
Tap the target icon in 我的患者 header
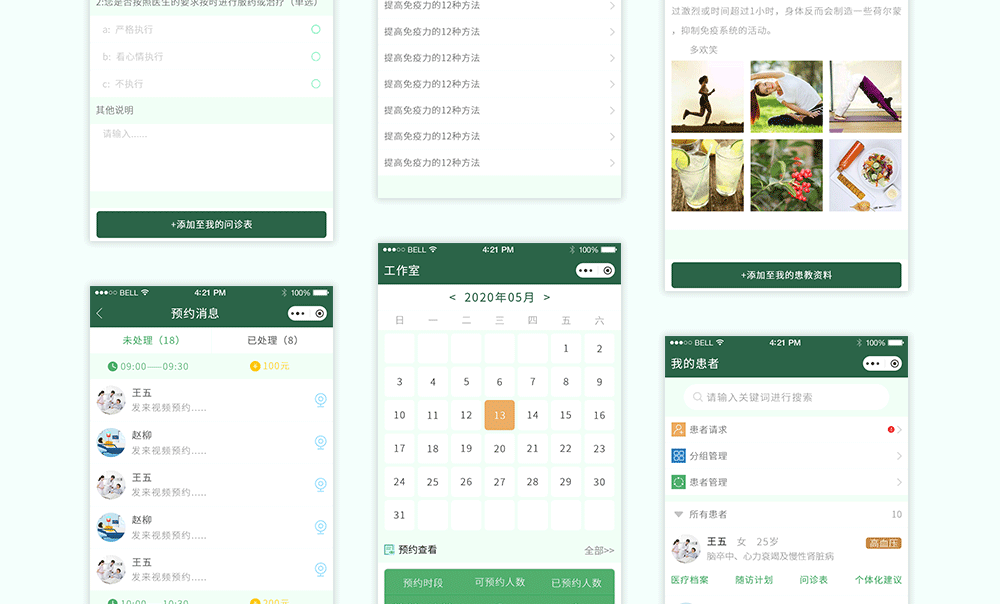pyautogui.click(x=895, y=364)
